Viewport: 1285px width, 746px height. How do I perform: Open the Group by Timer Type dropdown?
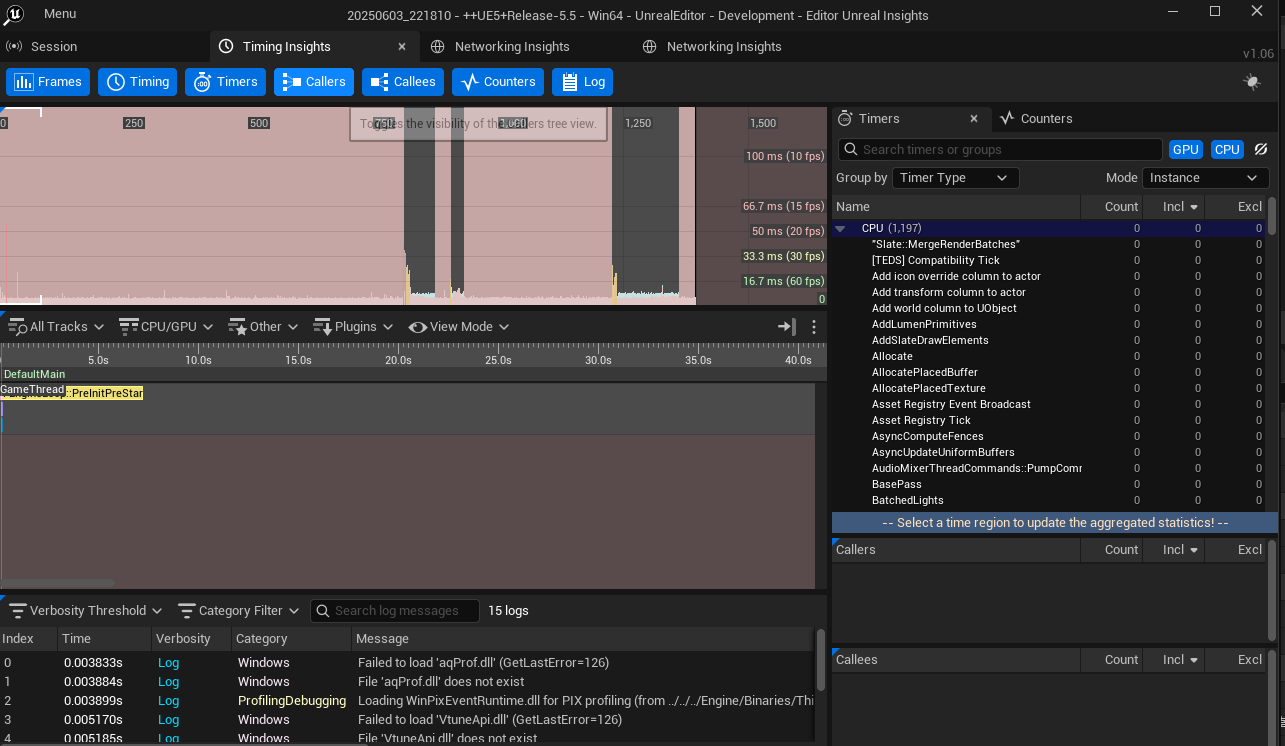click(955, 177)
